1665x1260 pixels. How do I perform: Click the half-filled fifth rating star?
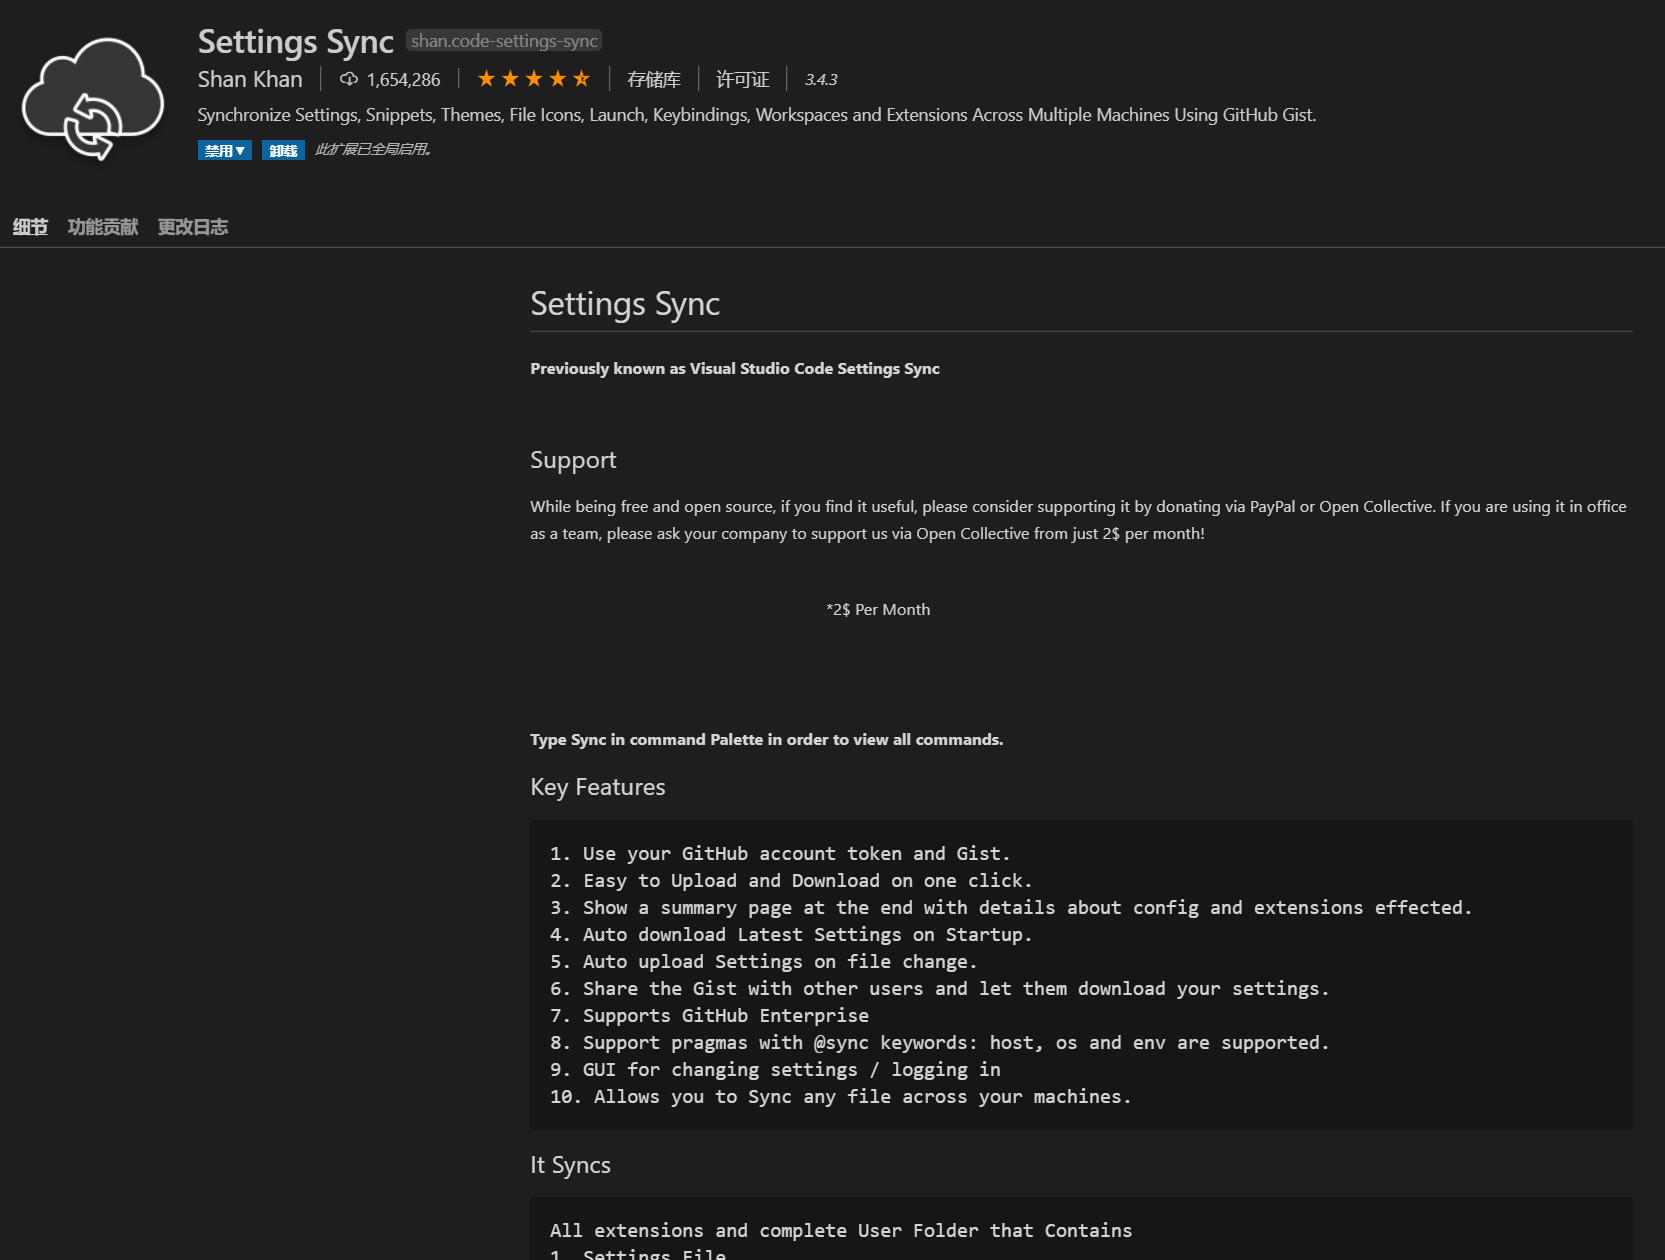(582, 79)
